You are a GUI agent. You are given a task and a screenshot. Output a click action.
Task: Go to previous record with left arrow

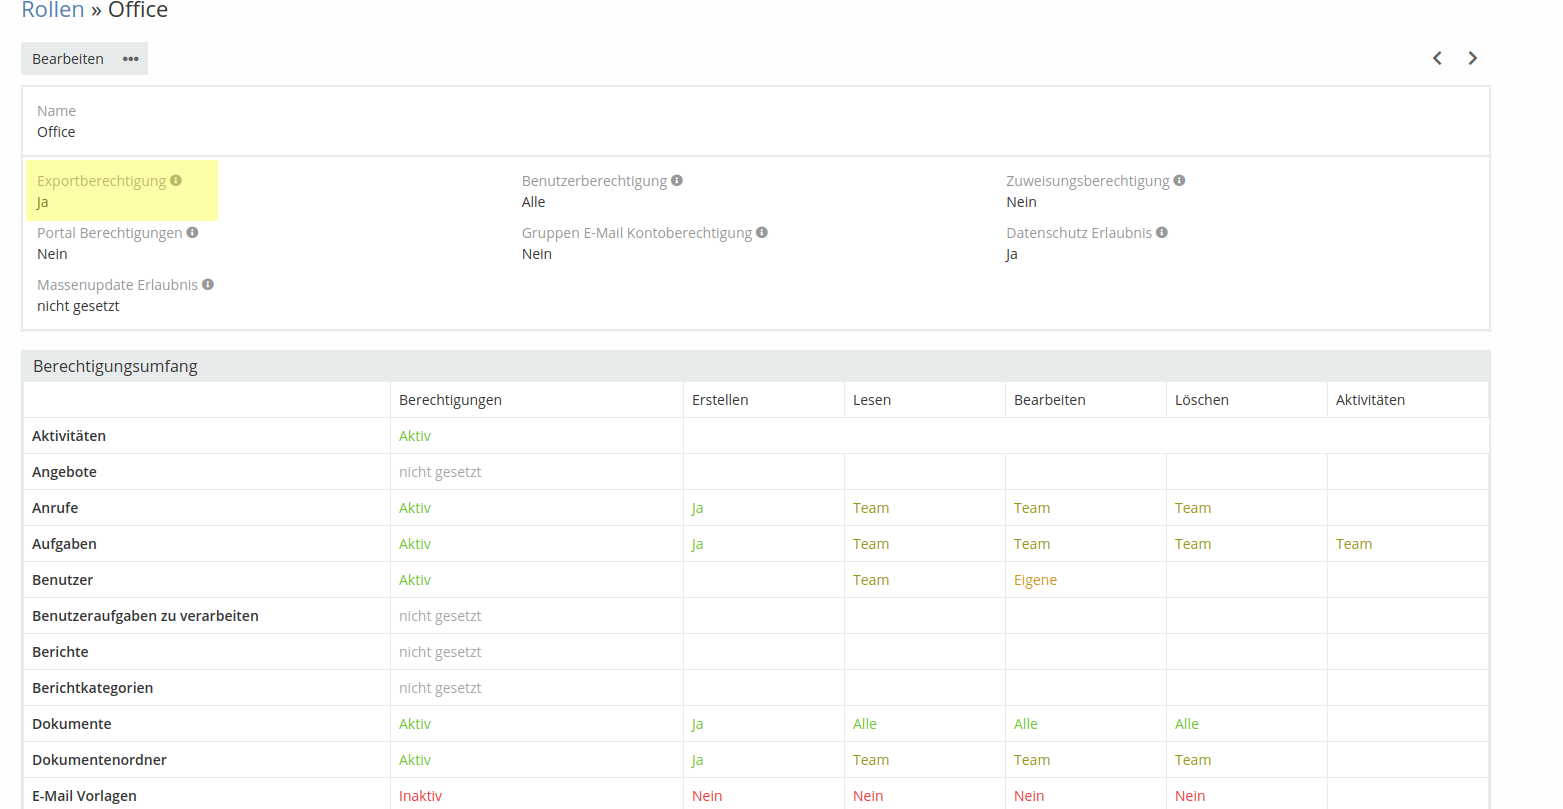point(1437,58)
